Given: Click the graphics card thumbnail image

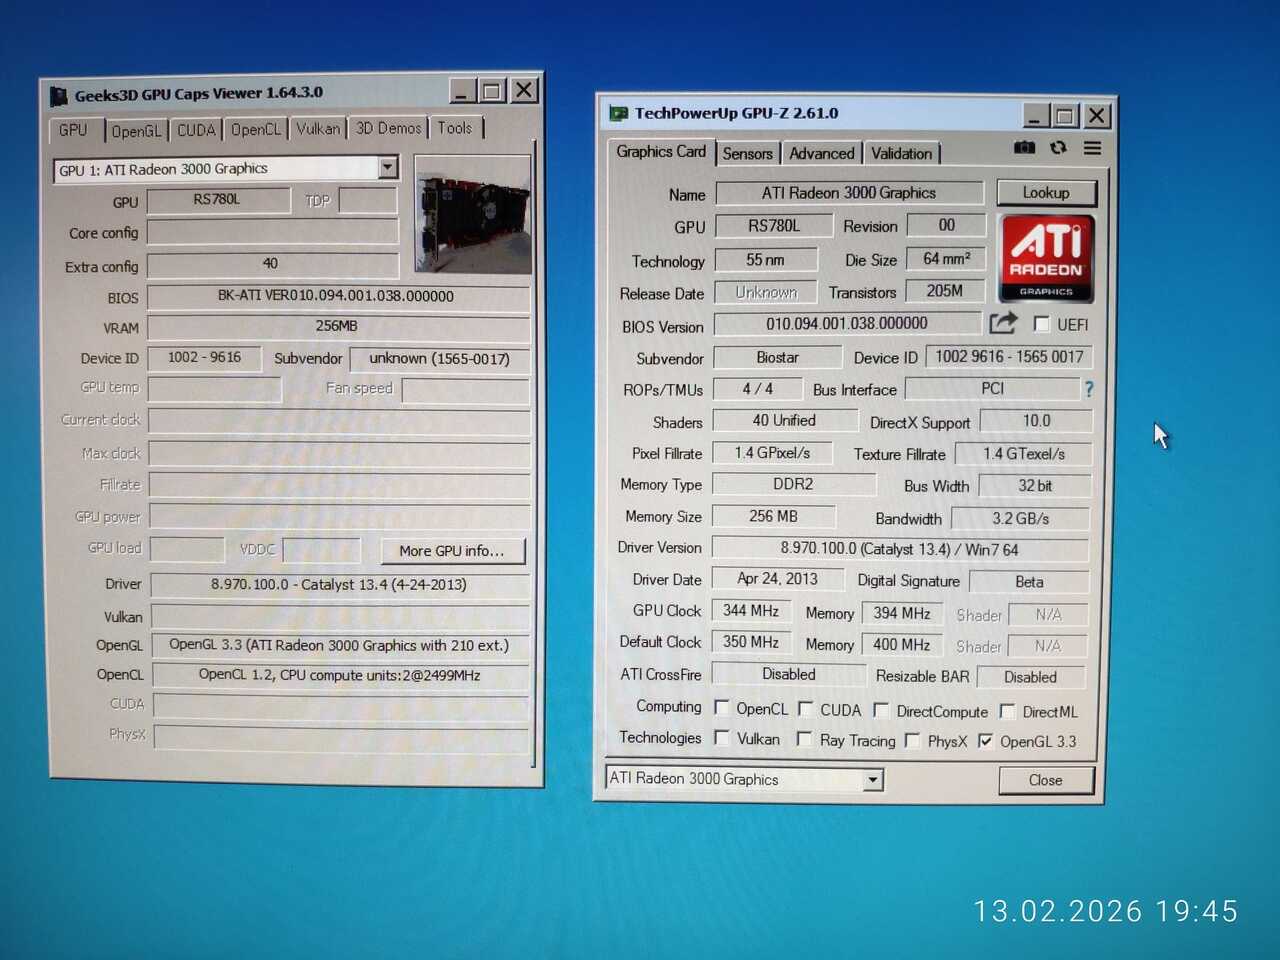Looking at the screenshot, I should (x=472, y=214).
